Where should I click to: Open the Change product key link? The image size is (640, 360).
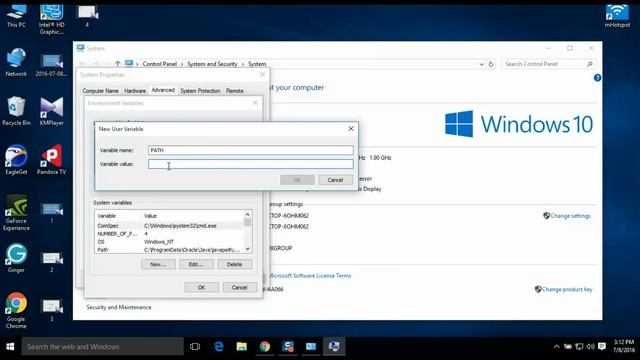click(x=567, y=289)
